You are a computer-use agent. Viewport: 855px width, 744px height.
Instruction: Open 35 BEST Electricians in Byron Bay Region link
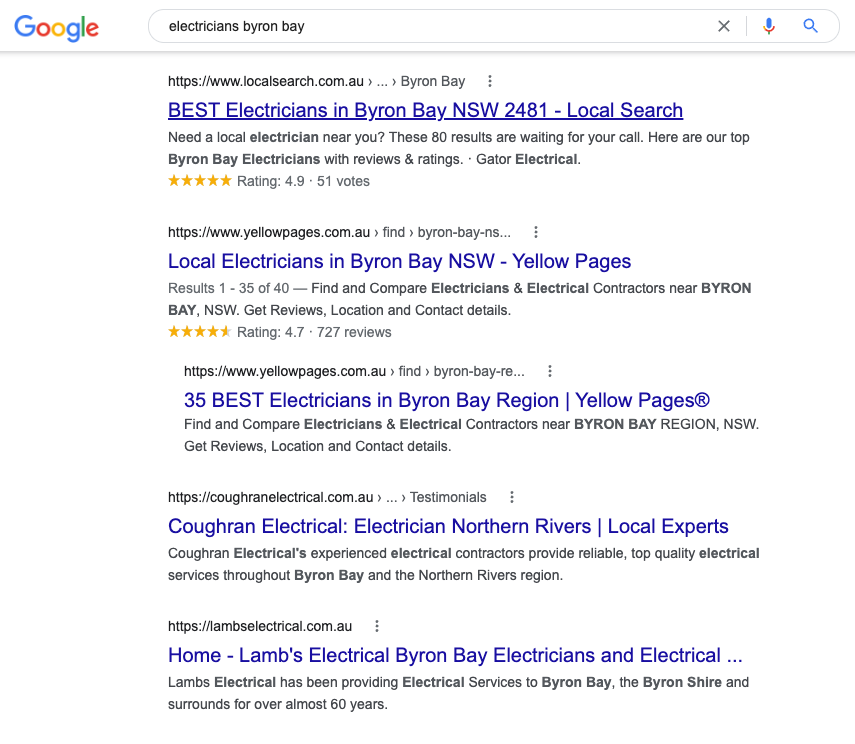[447, 400]
